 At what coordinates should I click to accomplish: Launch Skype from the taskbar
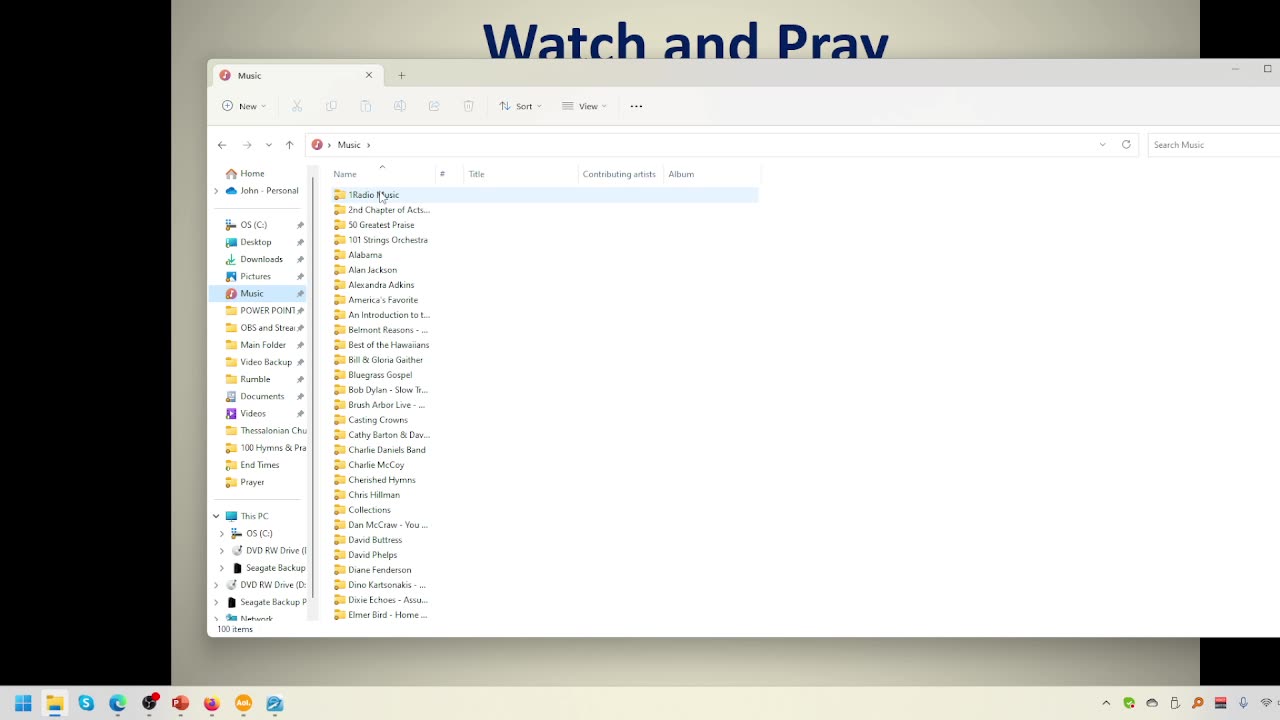pos(86,704)
